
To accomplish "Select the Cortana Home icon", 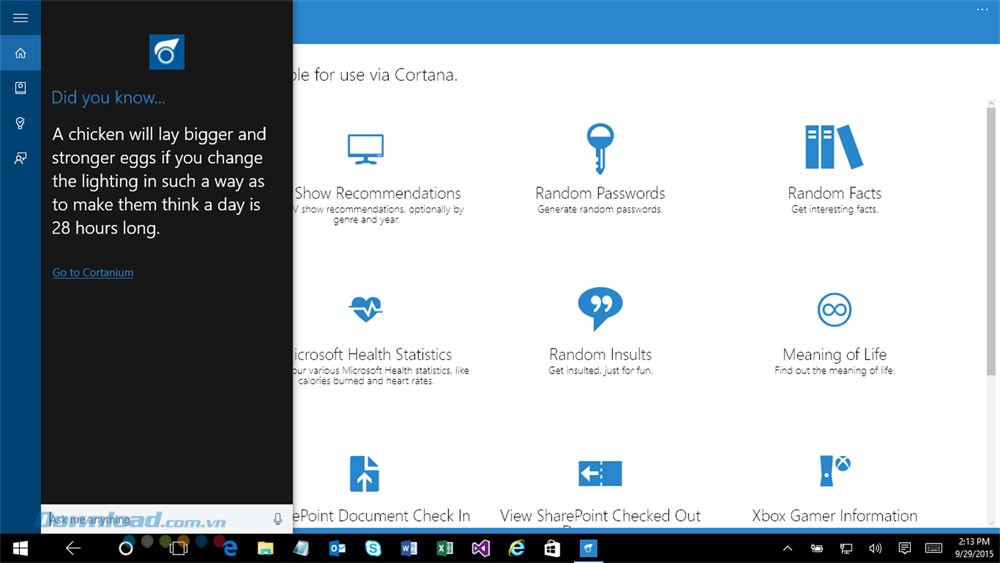I will [20, 53].
